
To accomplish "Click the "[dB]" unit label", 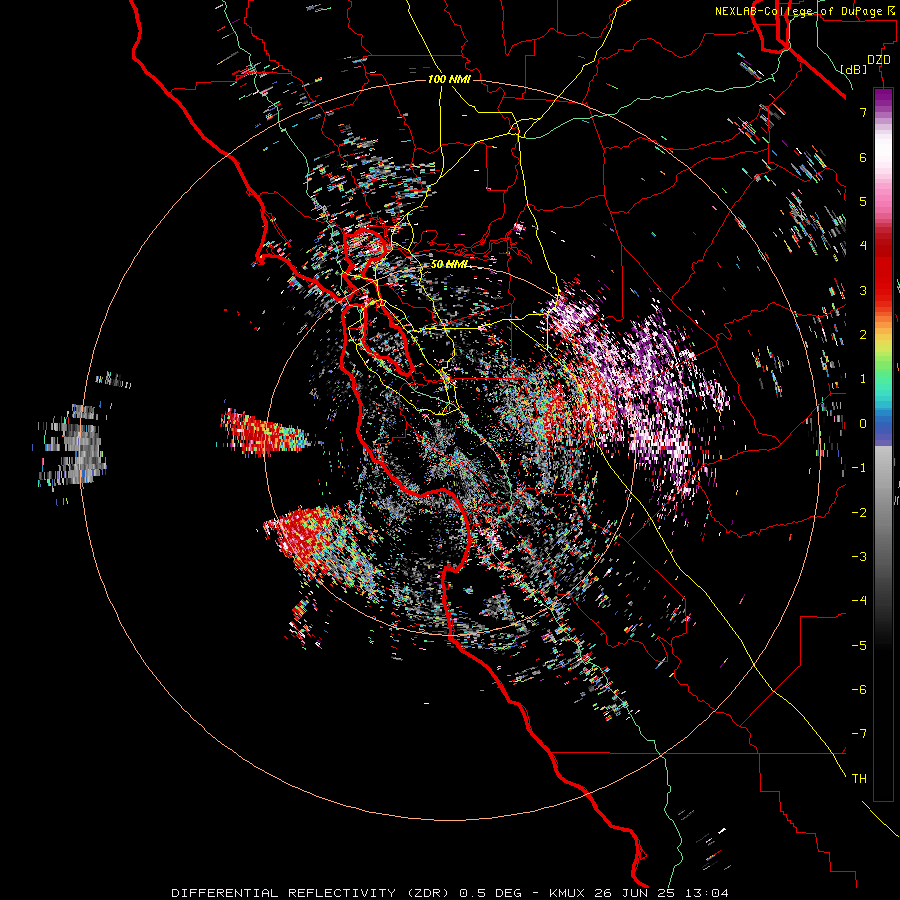I will (x=854, y=69).
